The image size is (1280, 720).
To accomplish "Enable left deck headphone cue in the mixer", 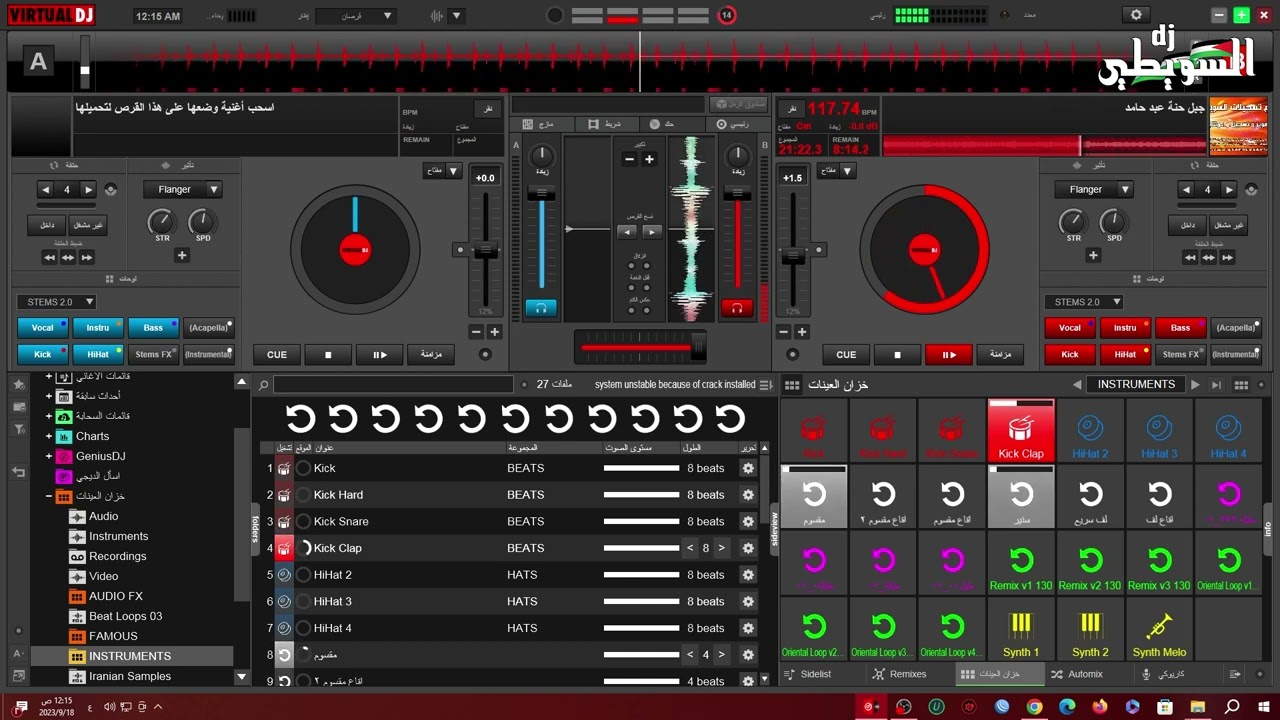I will [541, 308].
